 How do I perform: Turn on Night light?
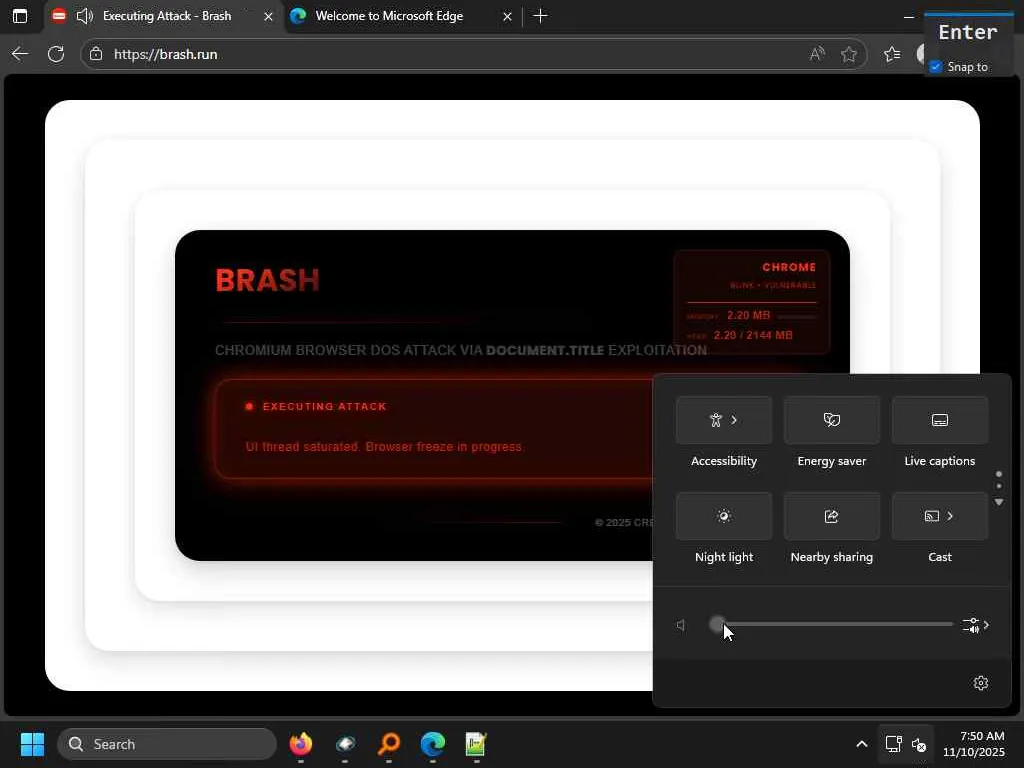[x=724, y=516]
